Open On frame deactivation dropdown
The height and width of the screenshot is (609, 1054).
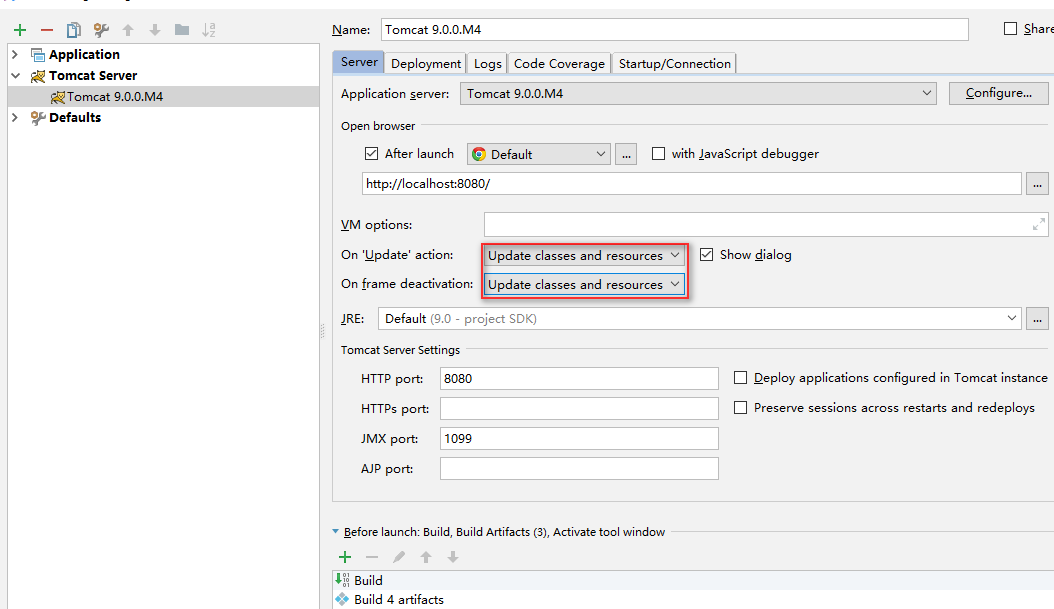[x=584, y=284]
